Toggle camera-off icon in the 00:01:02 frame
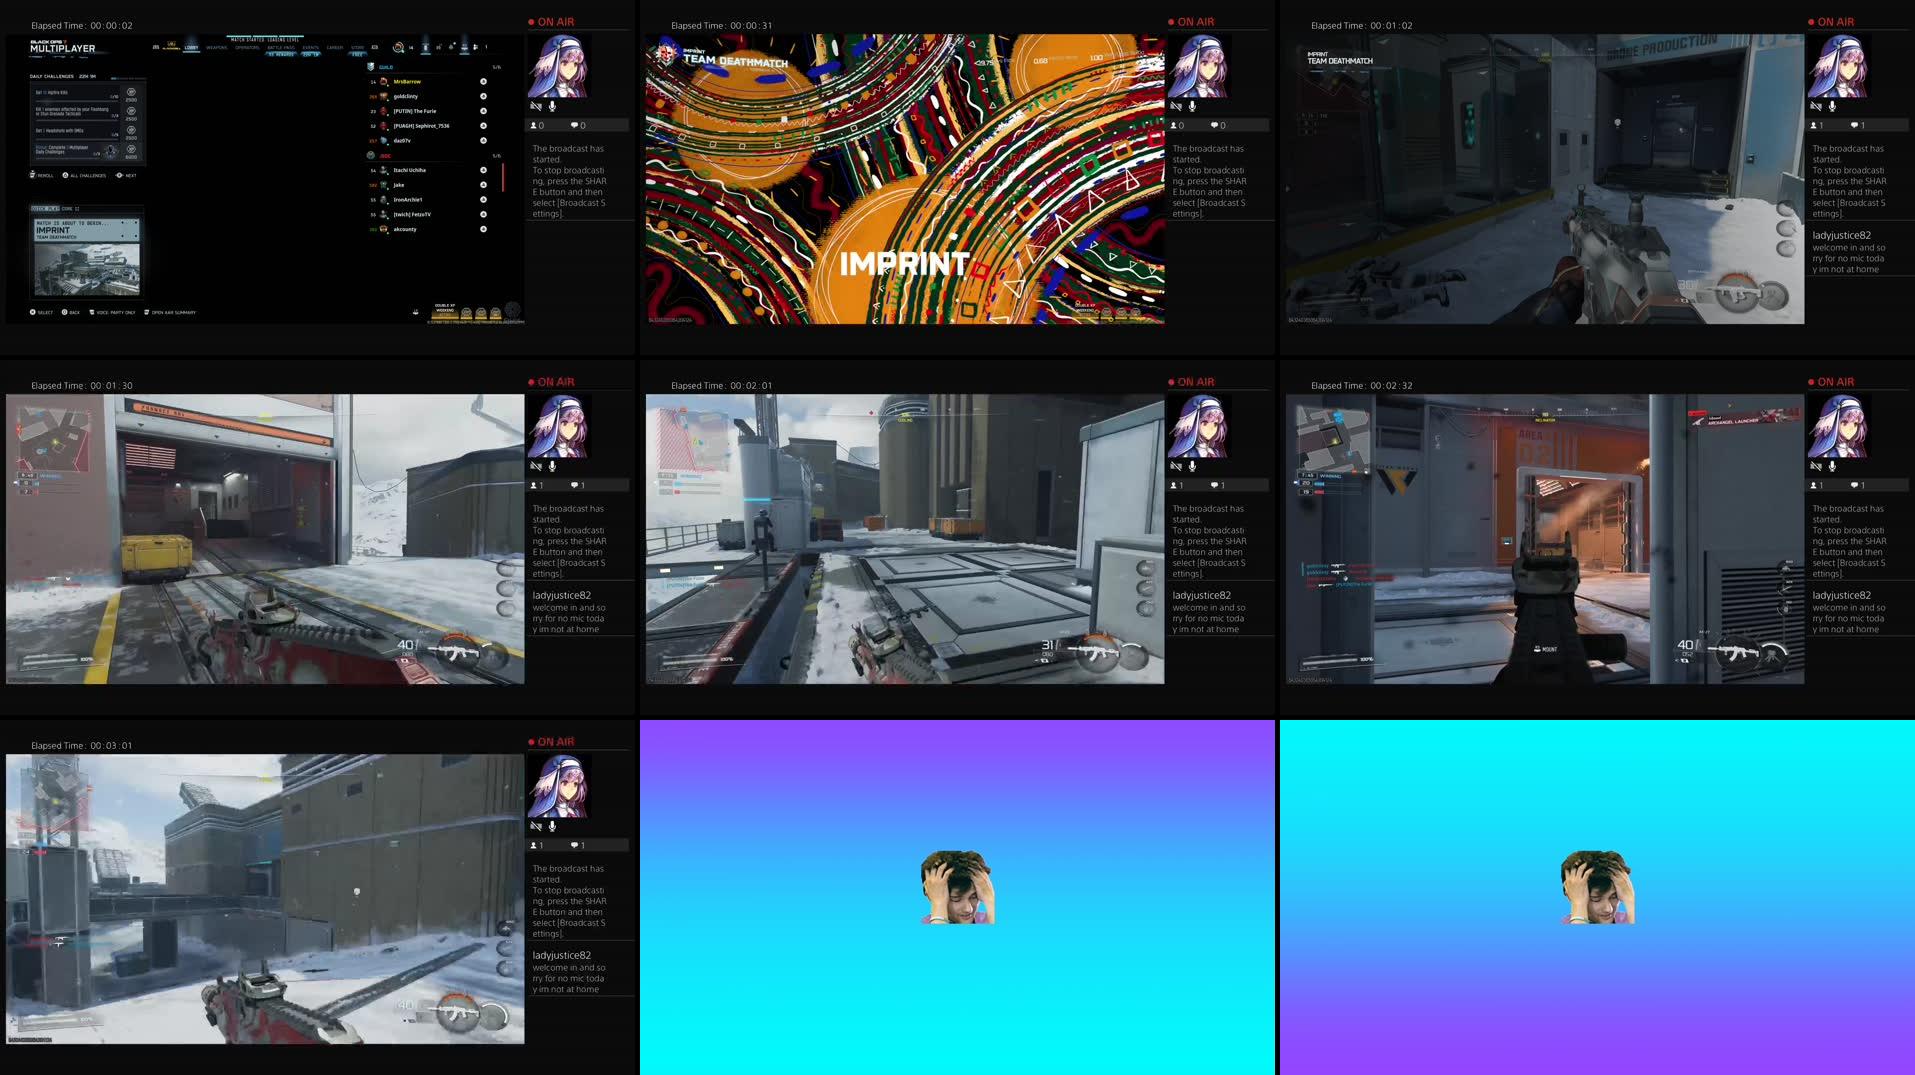This screenshot has height=1075, width=1915. point(1816,106)
